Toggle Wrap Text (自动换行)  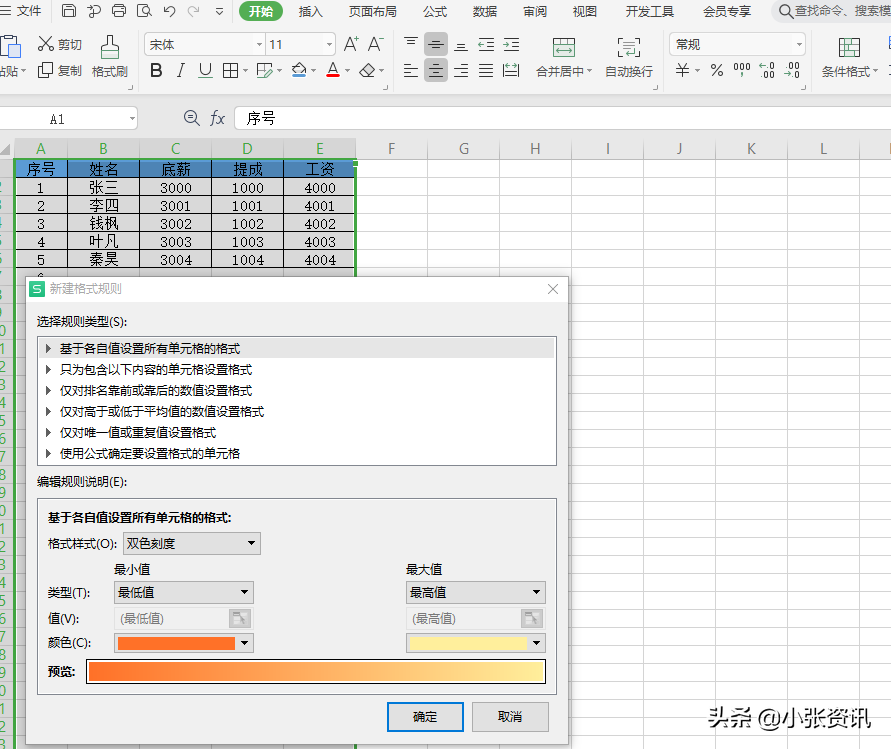tap(628, 57)
